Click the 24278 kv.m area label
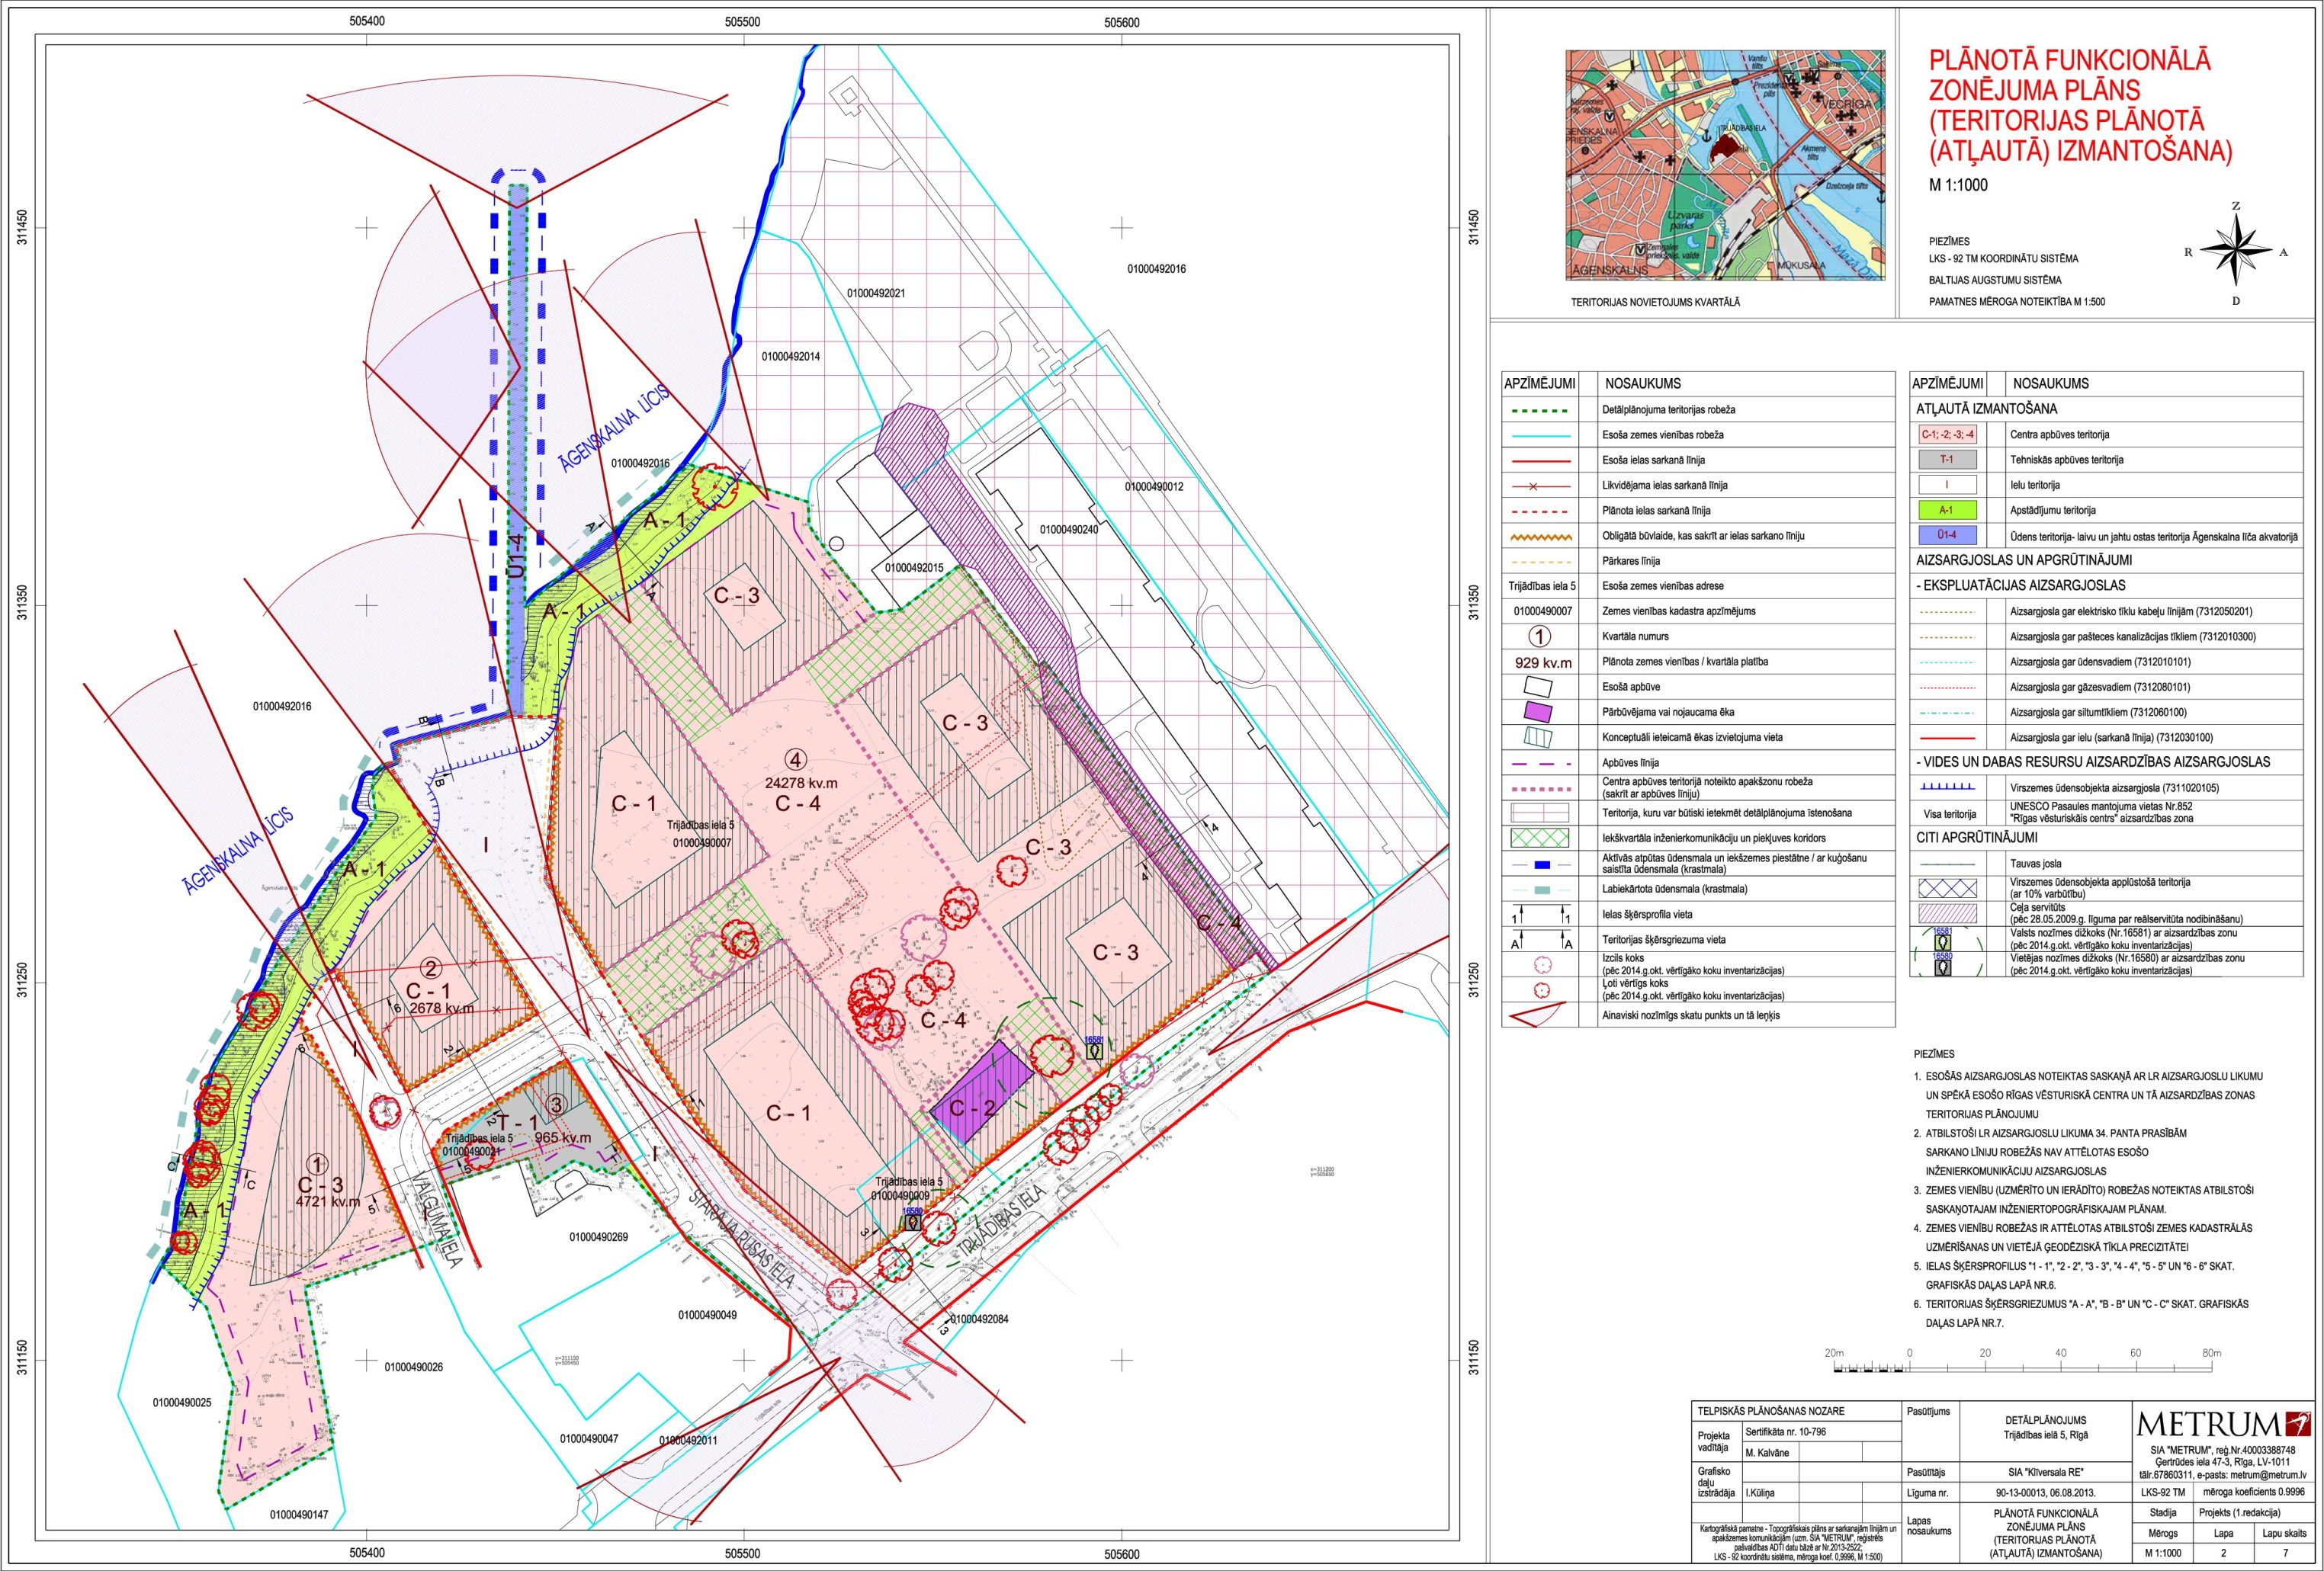The width and height of the screenshot is (2324, 1571). [x=801, y=783]
